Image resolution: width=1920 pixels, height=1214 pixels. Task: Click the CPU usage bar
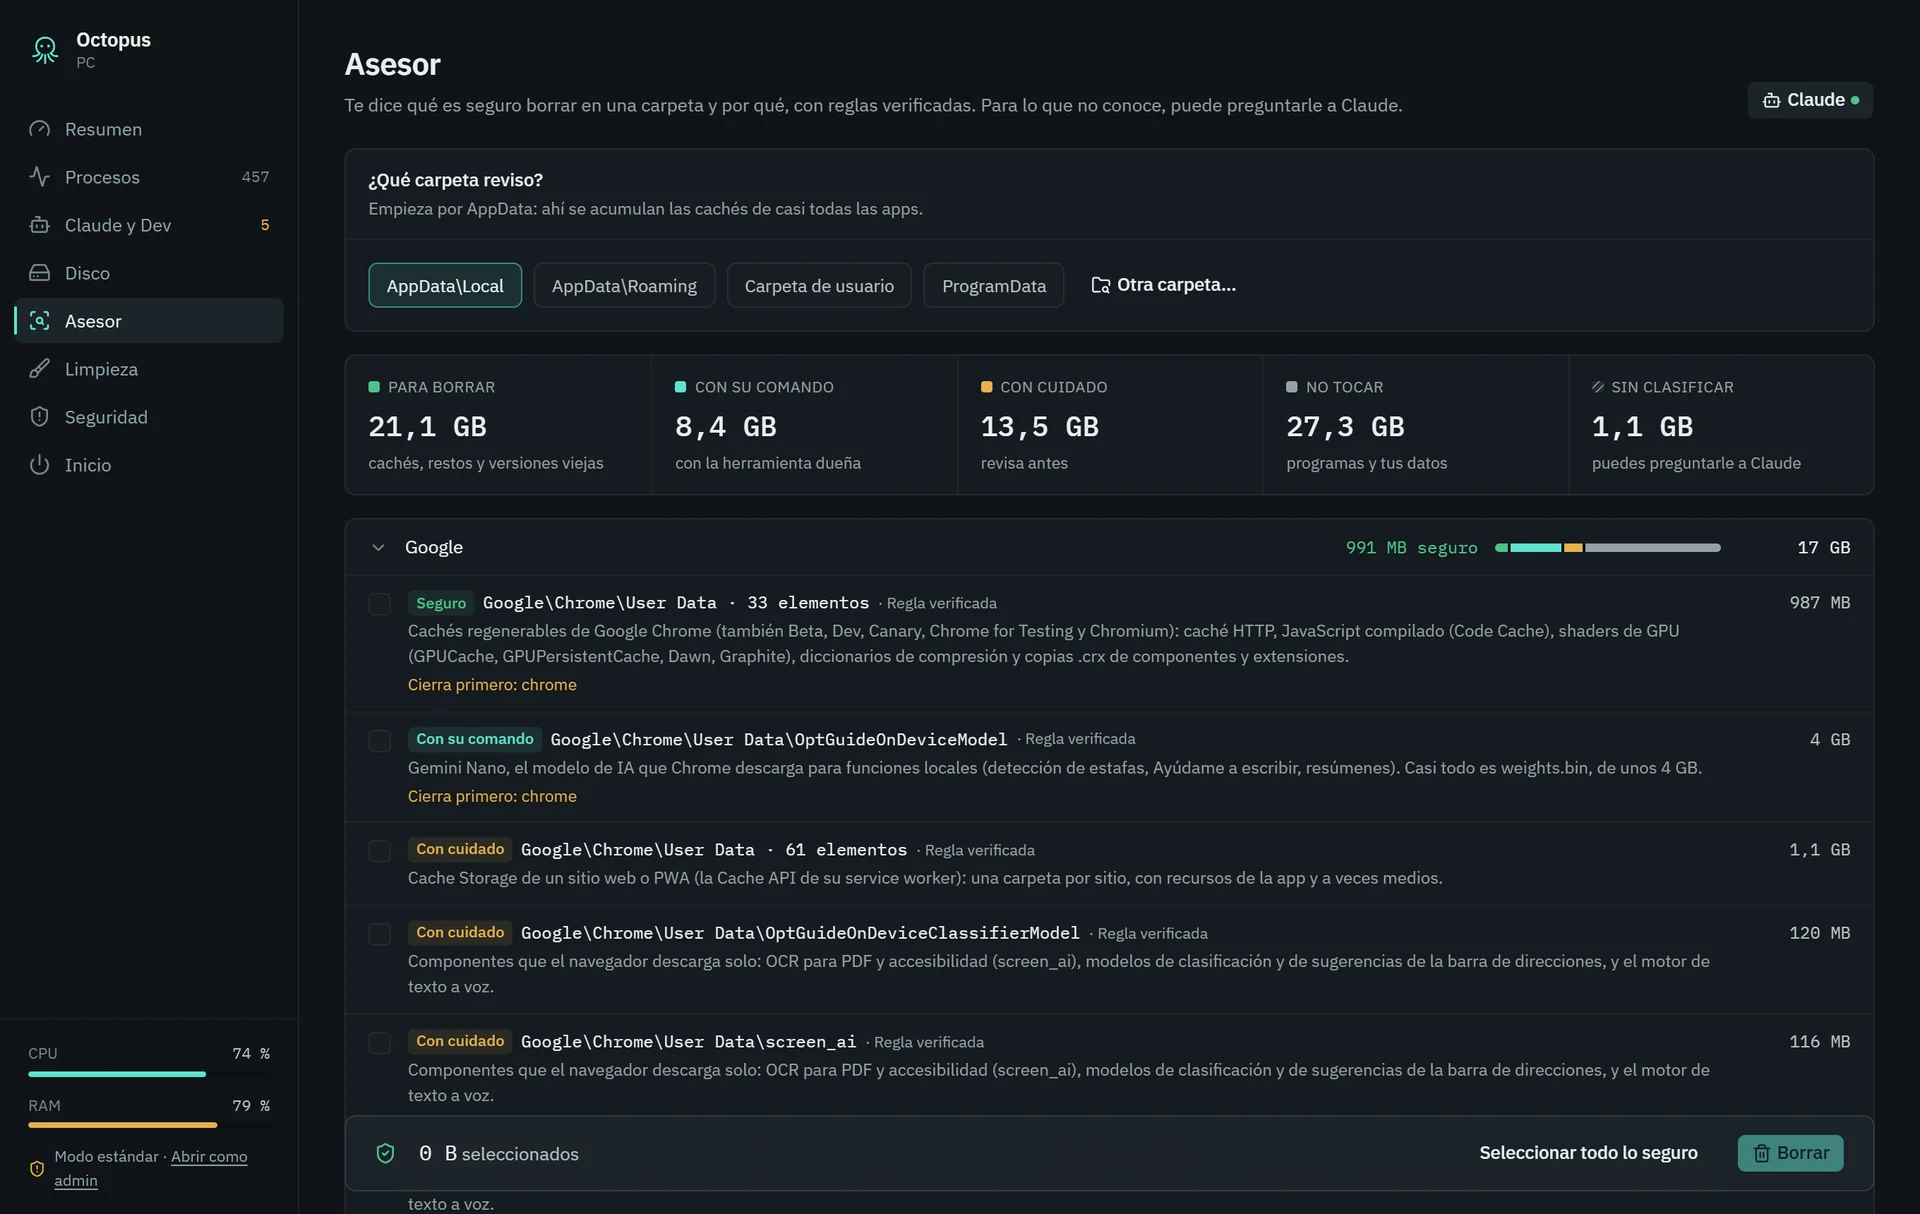click(x=149, y=1074)
